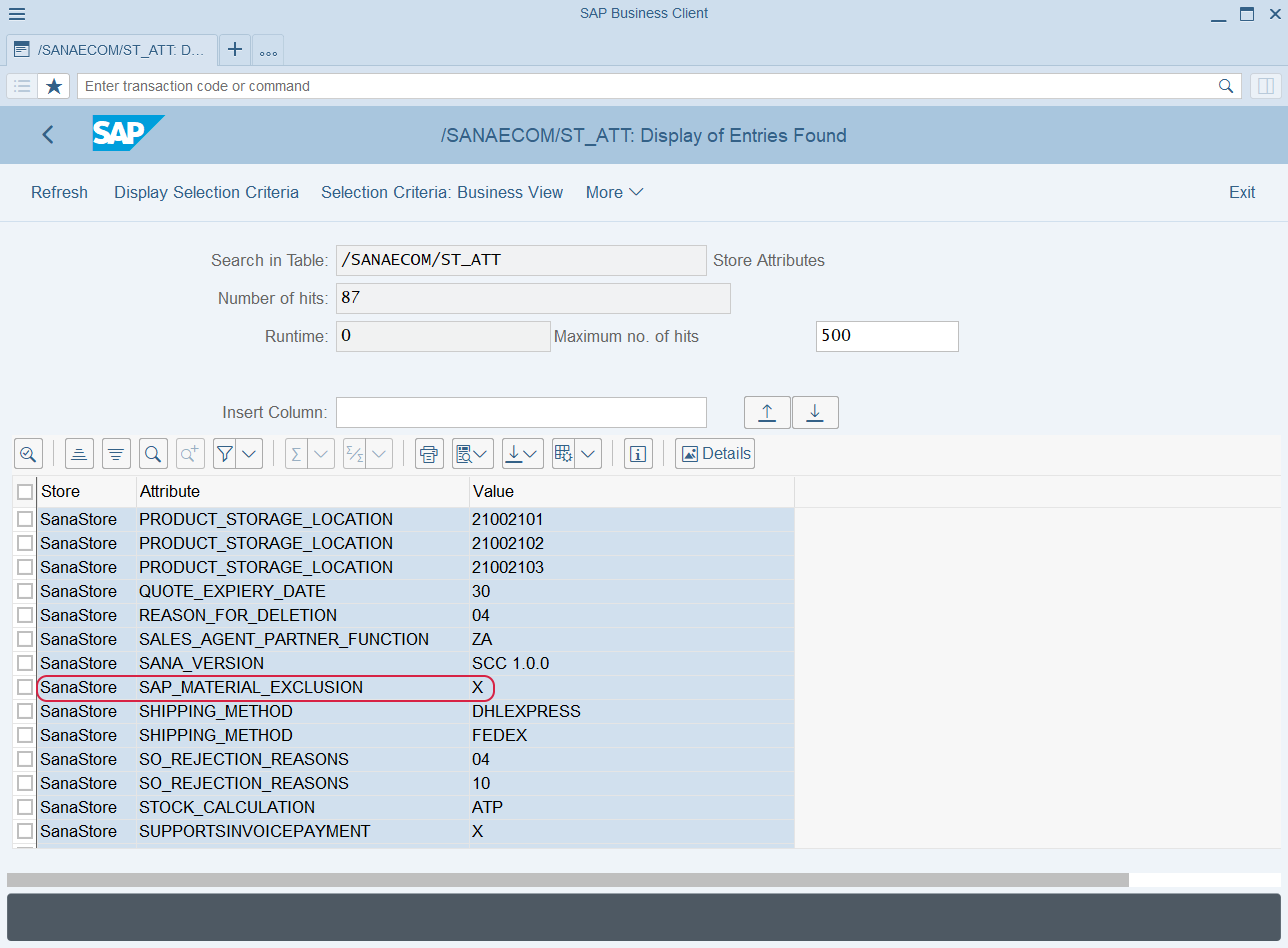Select the /SANAECOM/ST_ATT tab
1288x948 pixels.
tap(112, 49)
